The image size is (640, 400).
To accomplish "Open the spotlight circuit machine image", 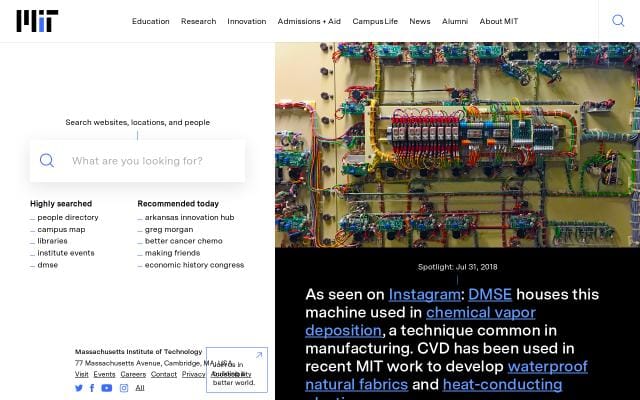I will pos(457,144).
